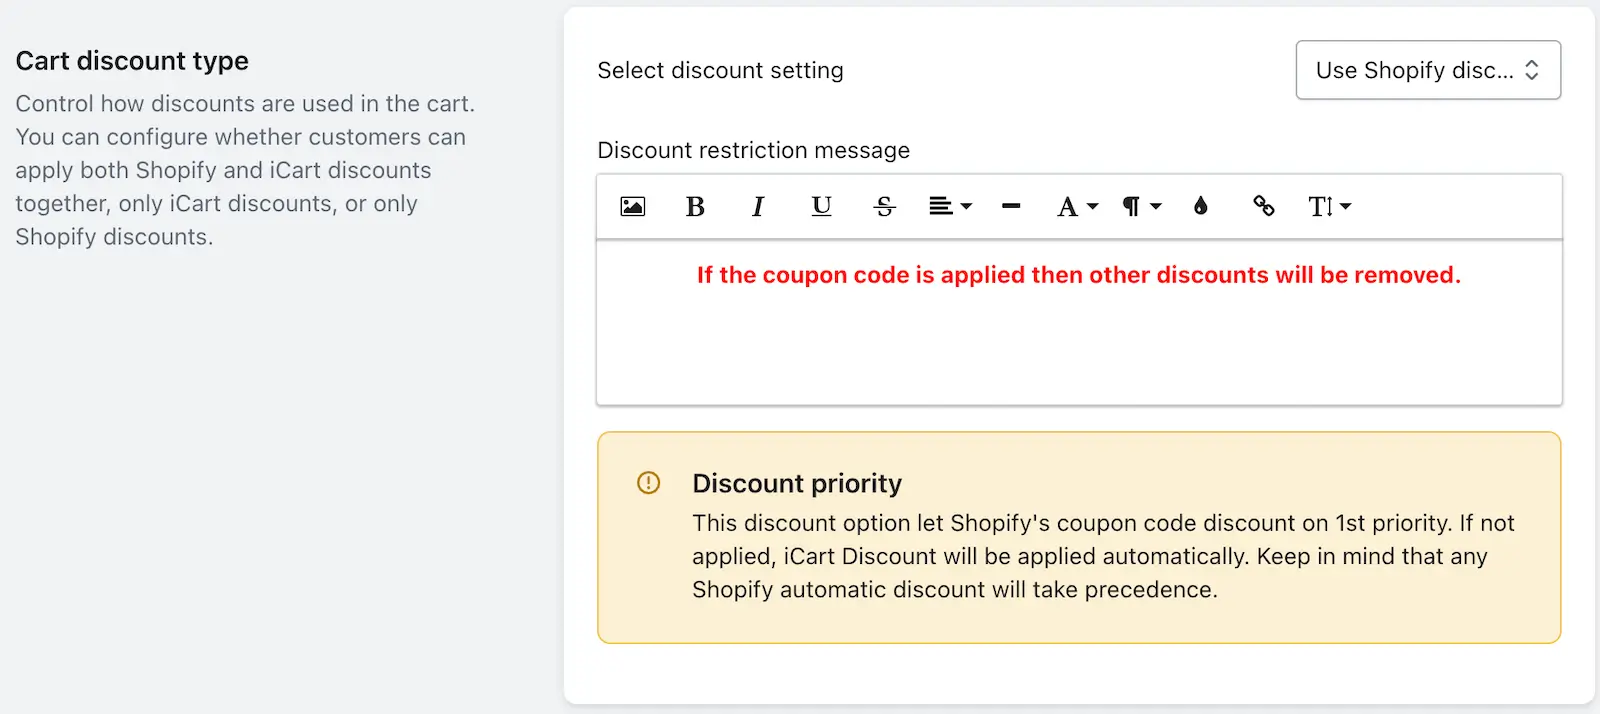
Task: Insert an image with the picture icon
Action: pos(633,207)
